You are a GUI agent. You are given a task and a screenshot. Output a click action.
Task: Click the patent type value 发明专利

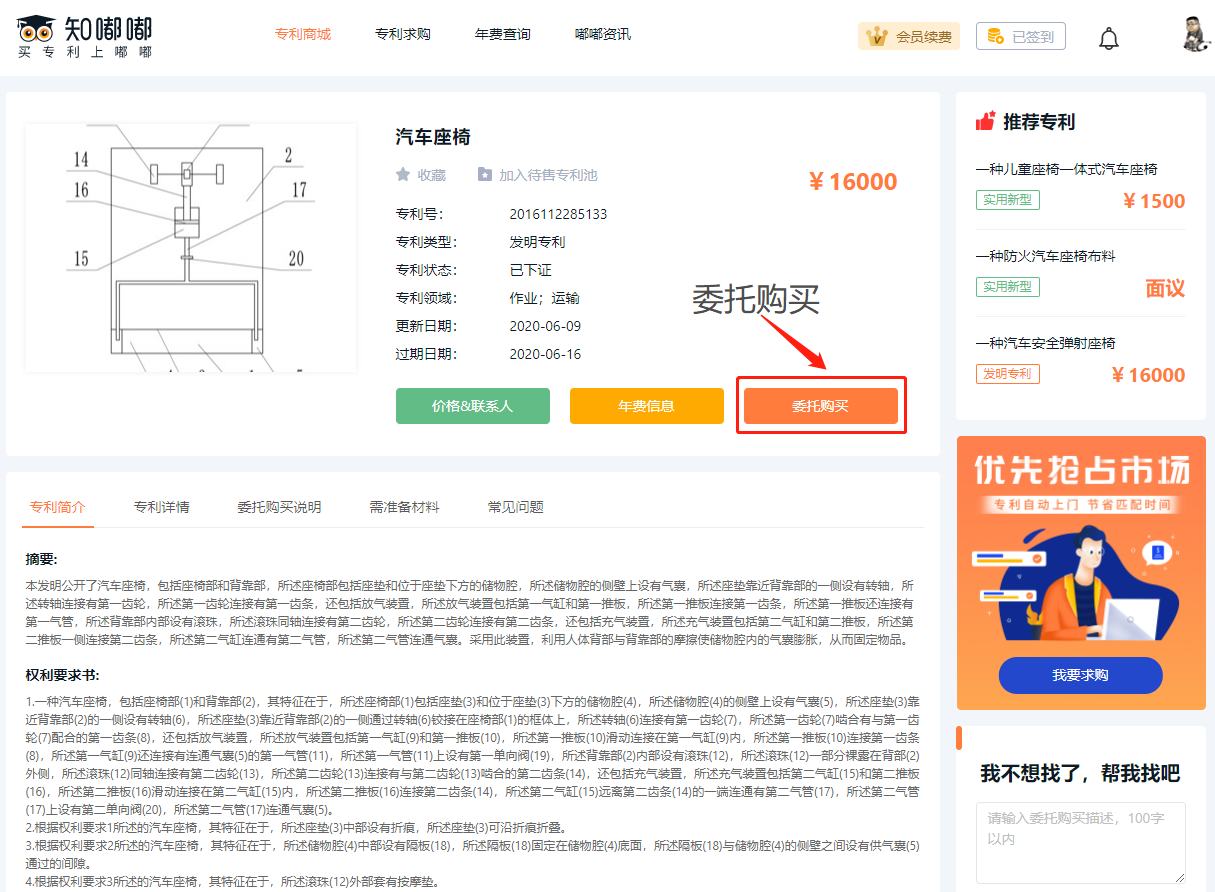(537, 242)
